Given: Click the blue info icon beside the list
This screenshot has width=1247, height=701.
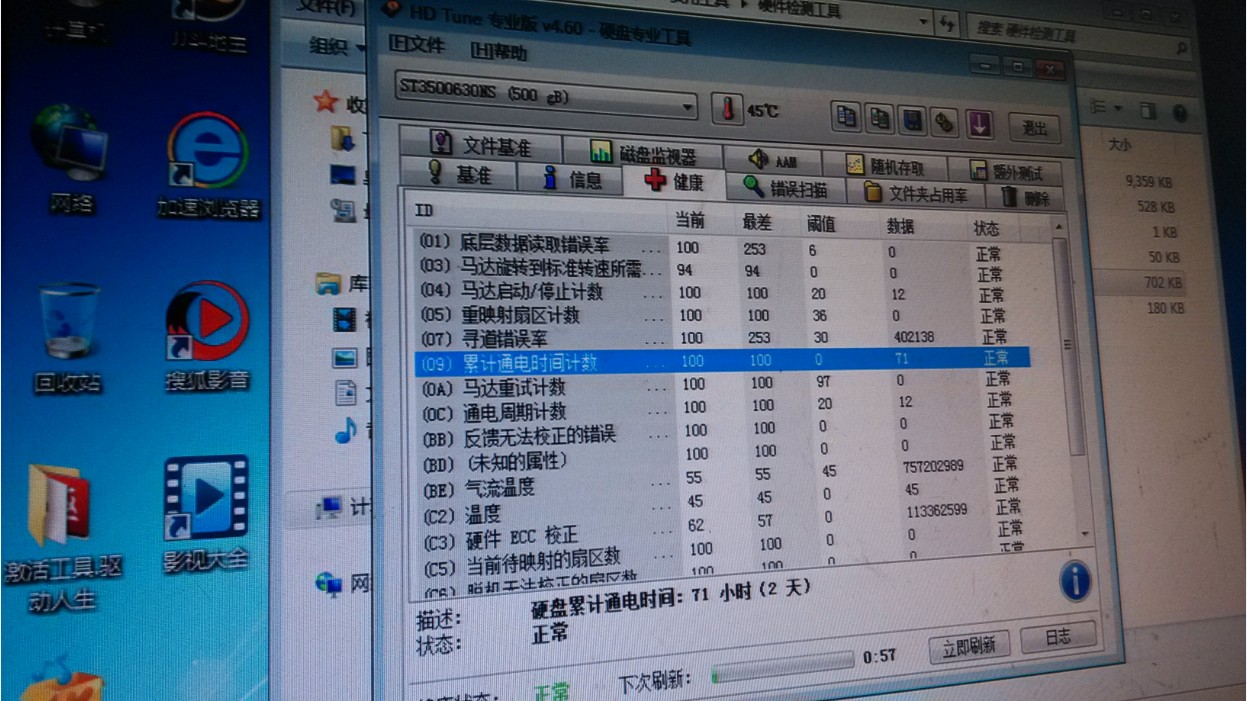Looking at the screenshot, I should pos(1075,580).
